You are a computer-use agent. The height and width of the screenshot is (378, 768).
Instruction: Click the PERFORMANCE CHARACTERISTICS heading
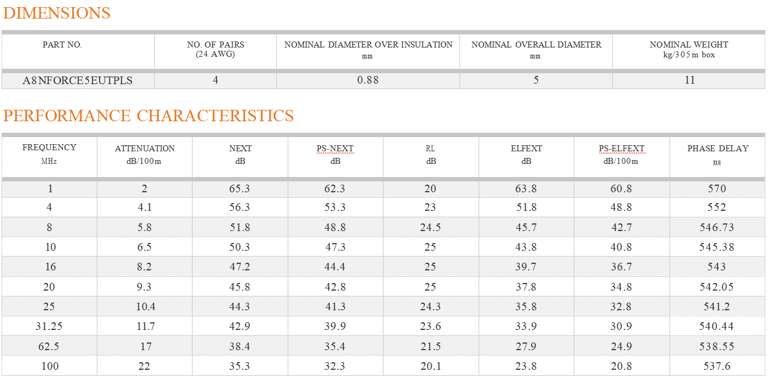(x=148, y=116)
